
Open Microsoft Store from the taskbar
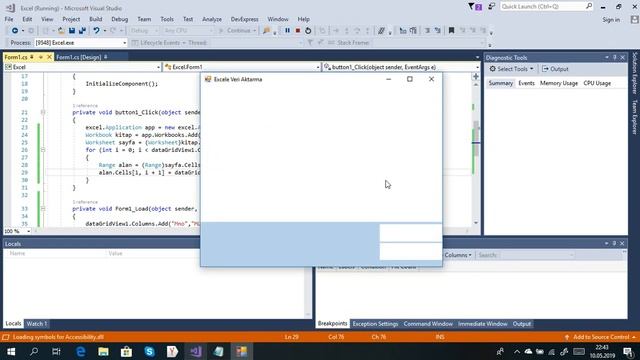[x=127, y=351]
